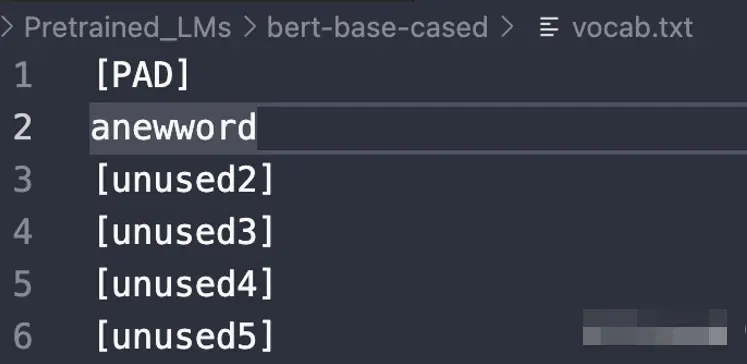This screenshot has height=364, width=747.
Task: Select line number 5 in the gutter
Action: coord(23,284)
